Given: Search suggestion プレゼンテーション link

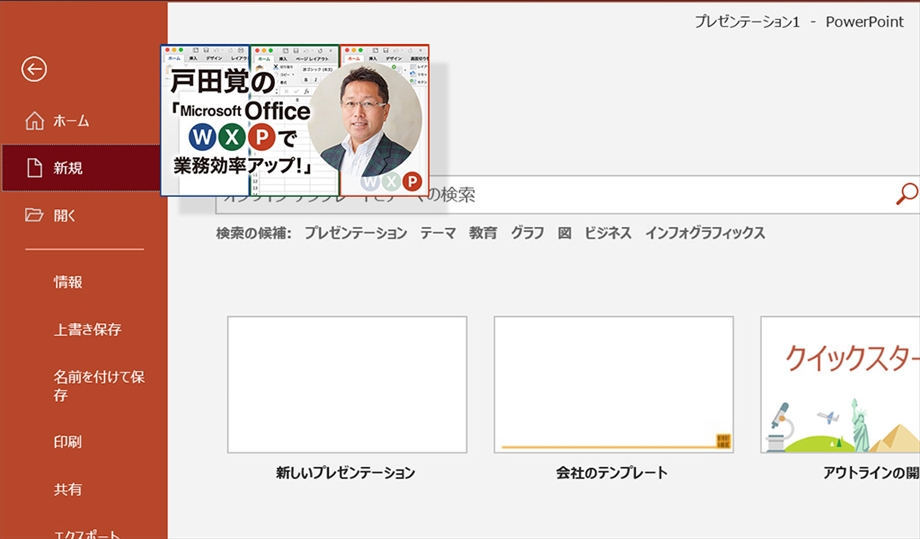Looking at the screenshot, I should (356, 233).
